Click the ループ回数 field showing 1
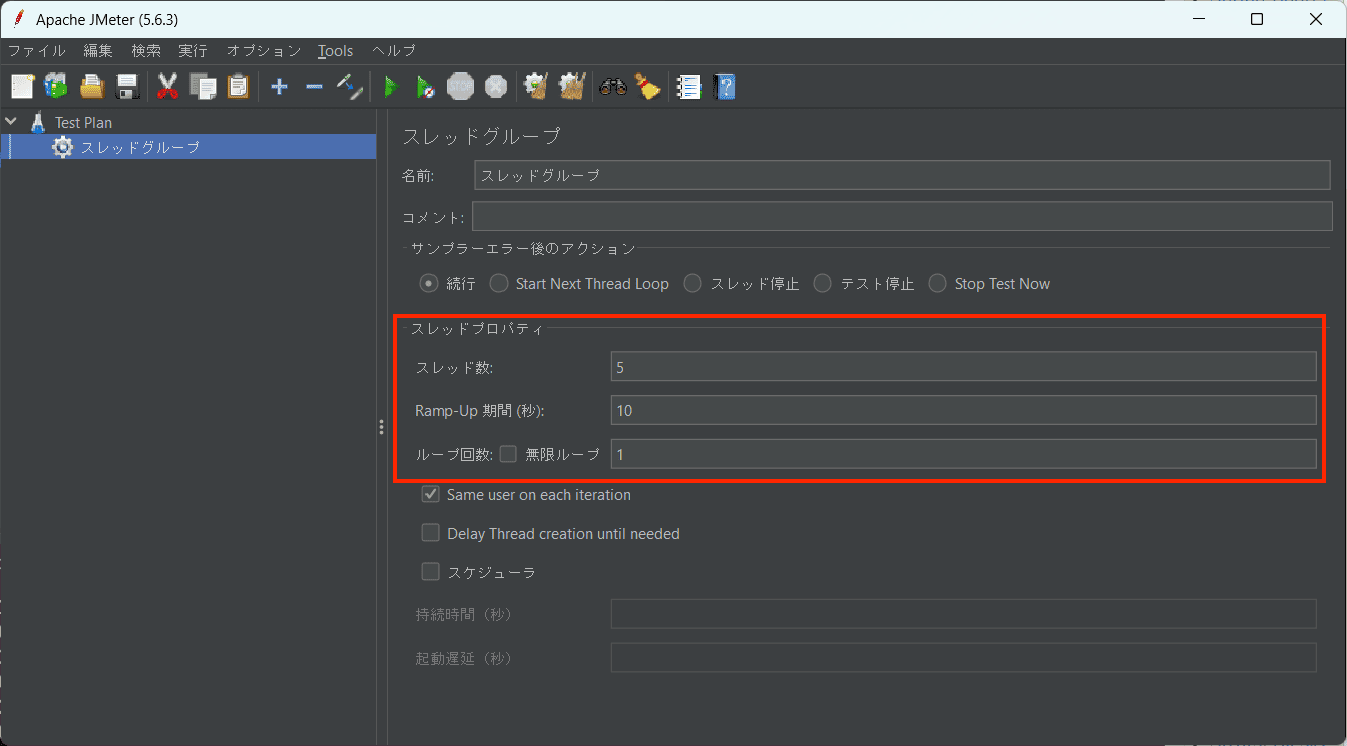The height and width of the screenshot is (746, 1347). pos(963,454)
